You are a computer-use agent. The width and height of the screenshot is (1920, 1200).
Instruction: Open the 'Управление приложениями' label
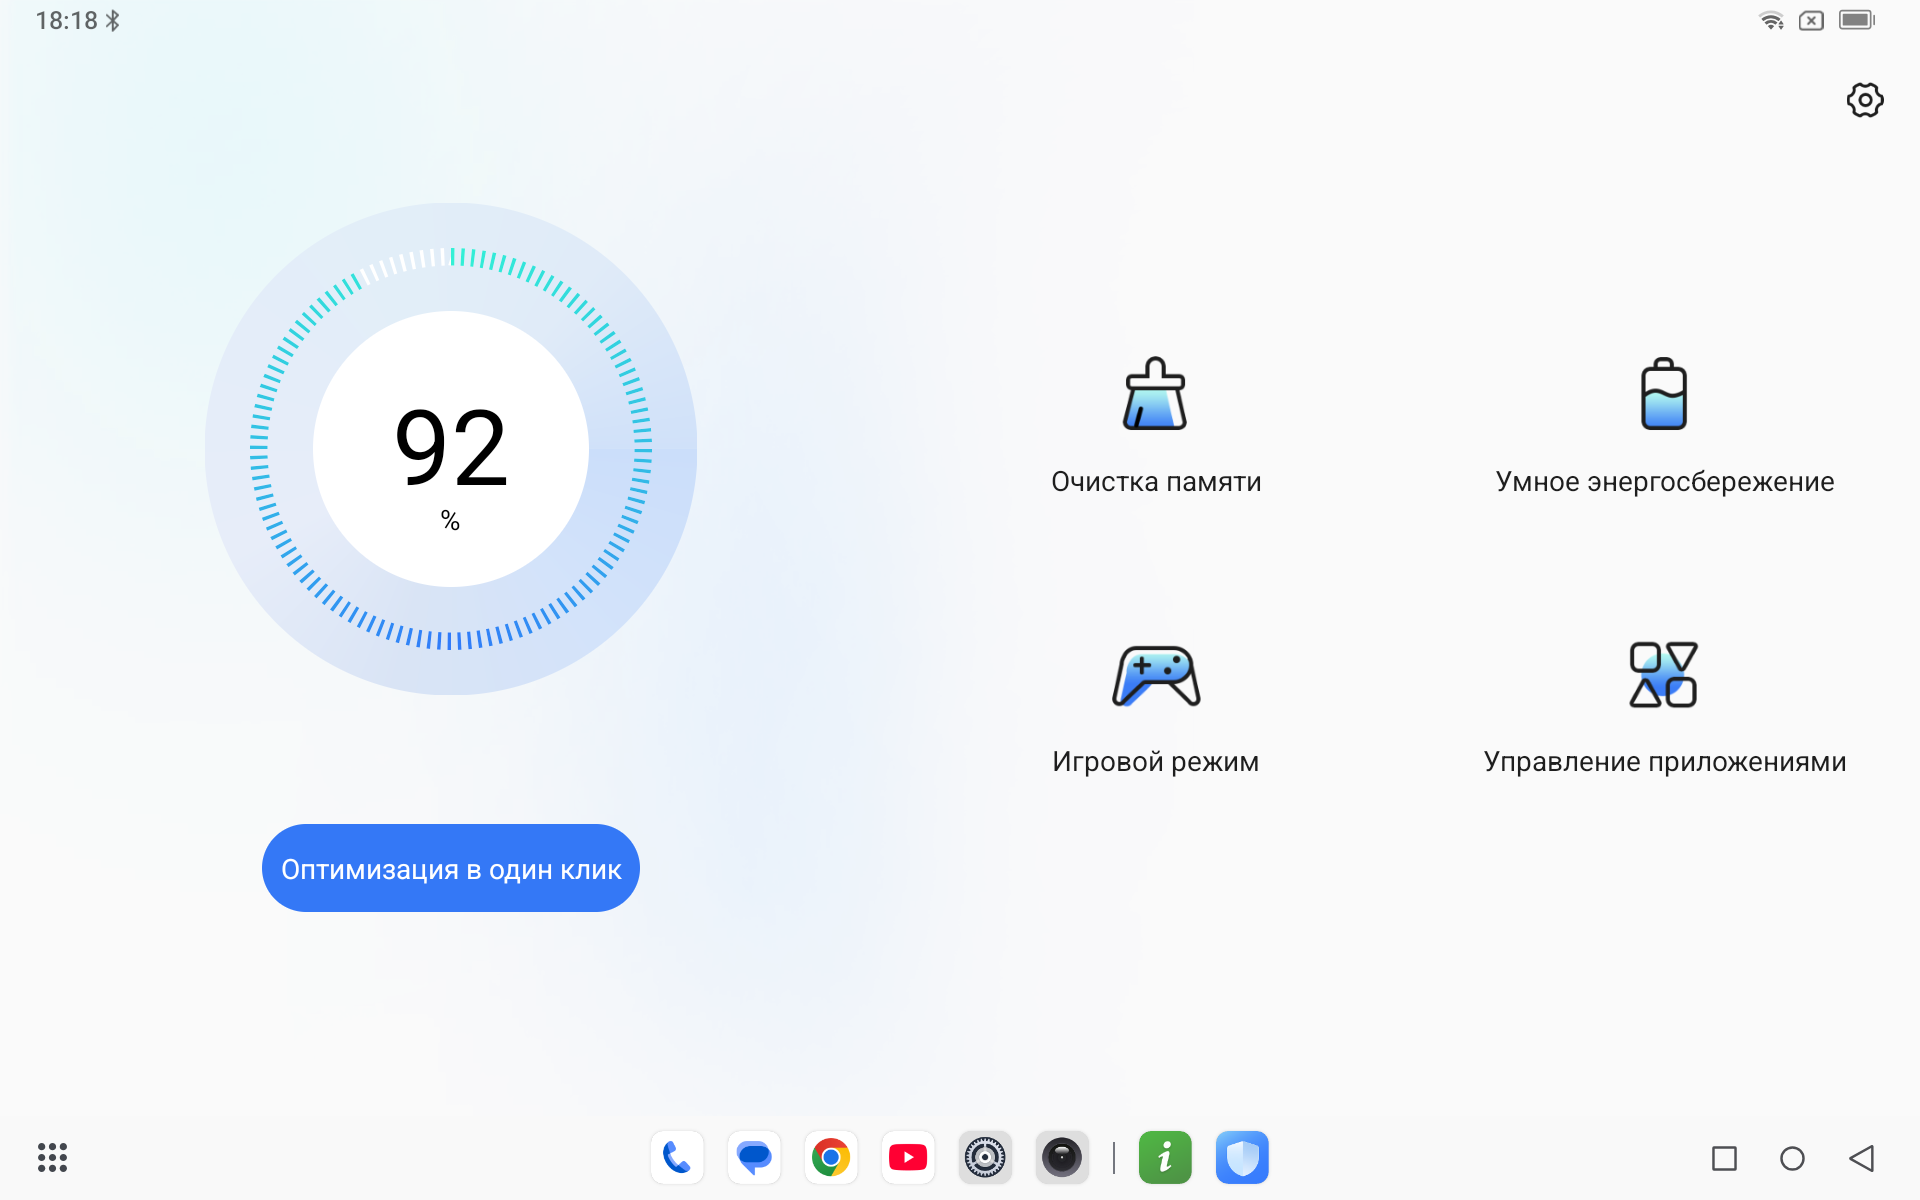pos(1664,762)
